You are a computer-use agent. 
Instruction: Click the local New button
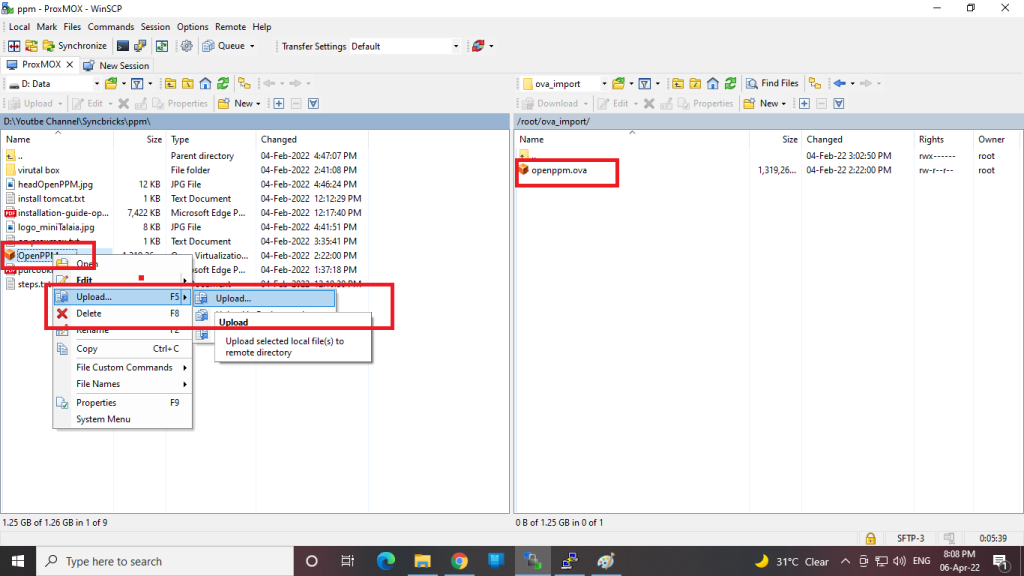coord(238,103)
